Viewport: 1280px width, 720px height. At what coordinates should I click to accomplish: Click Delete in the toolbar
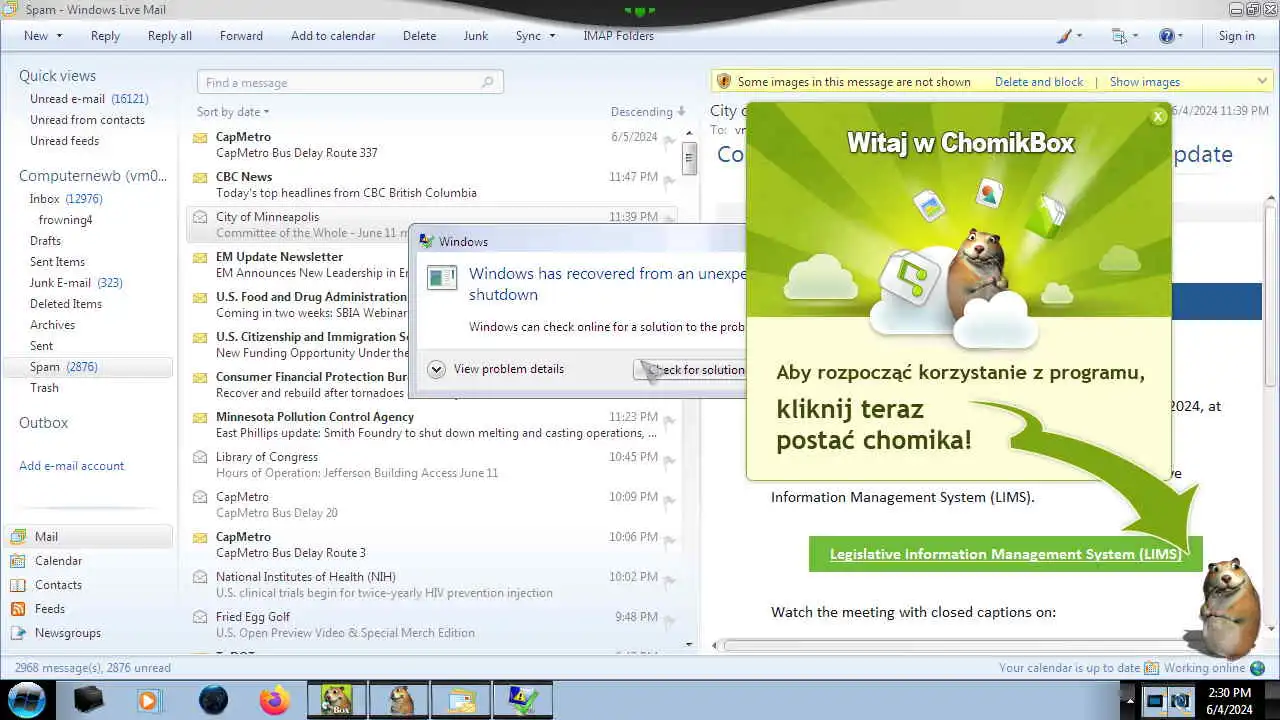pos(419,36)
